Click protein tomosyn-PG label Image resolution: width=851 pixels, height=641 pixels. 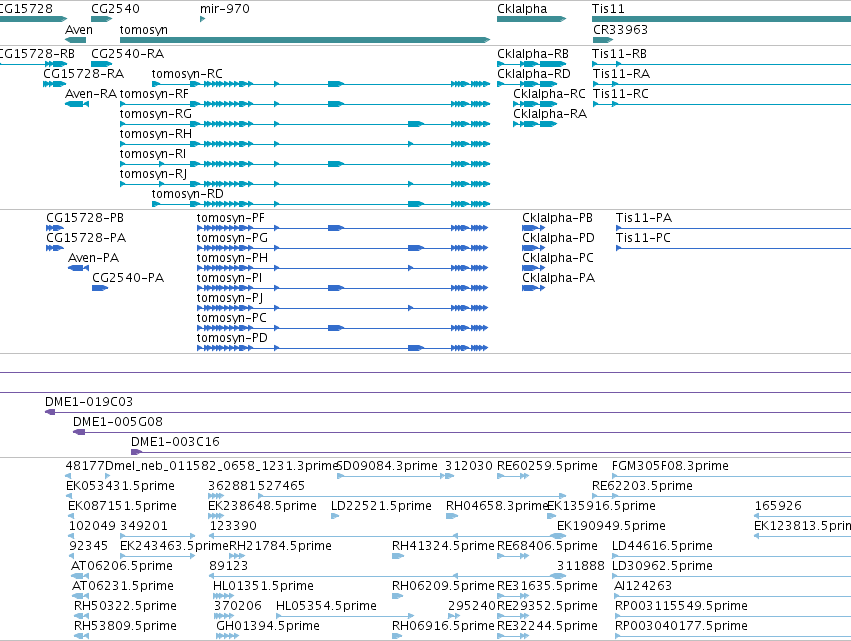[232, 238]
